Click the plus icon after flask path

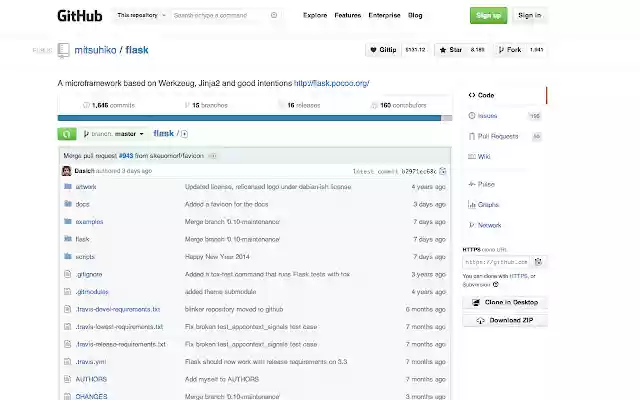(x=184, y=134)
